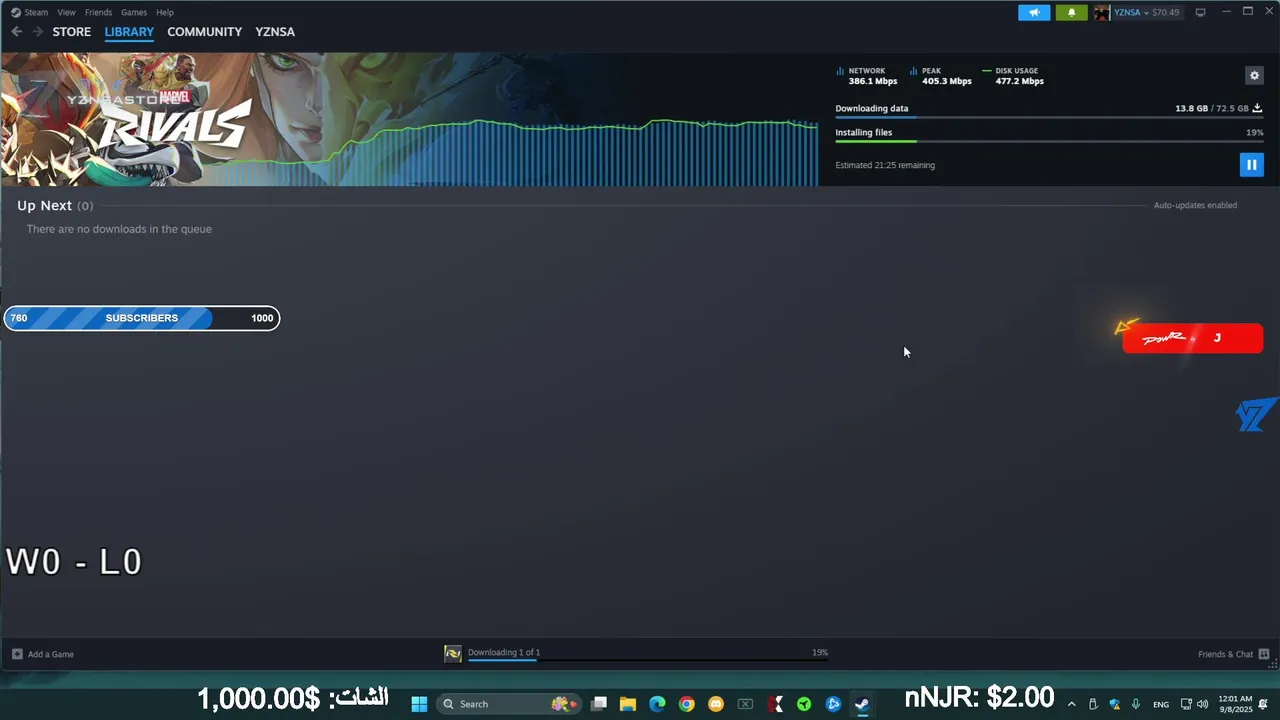Click the YZNSA profile avatar
The width and height of the screenshot is (1280, 720).
click(1102, 13)
